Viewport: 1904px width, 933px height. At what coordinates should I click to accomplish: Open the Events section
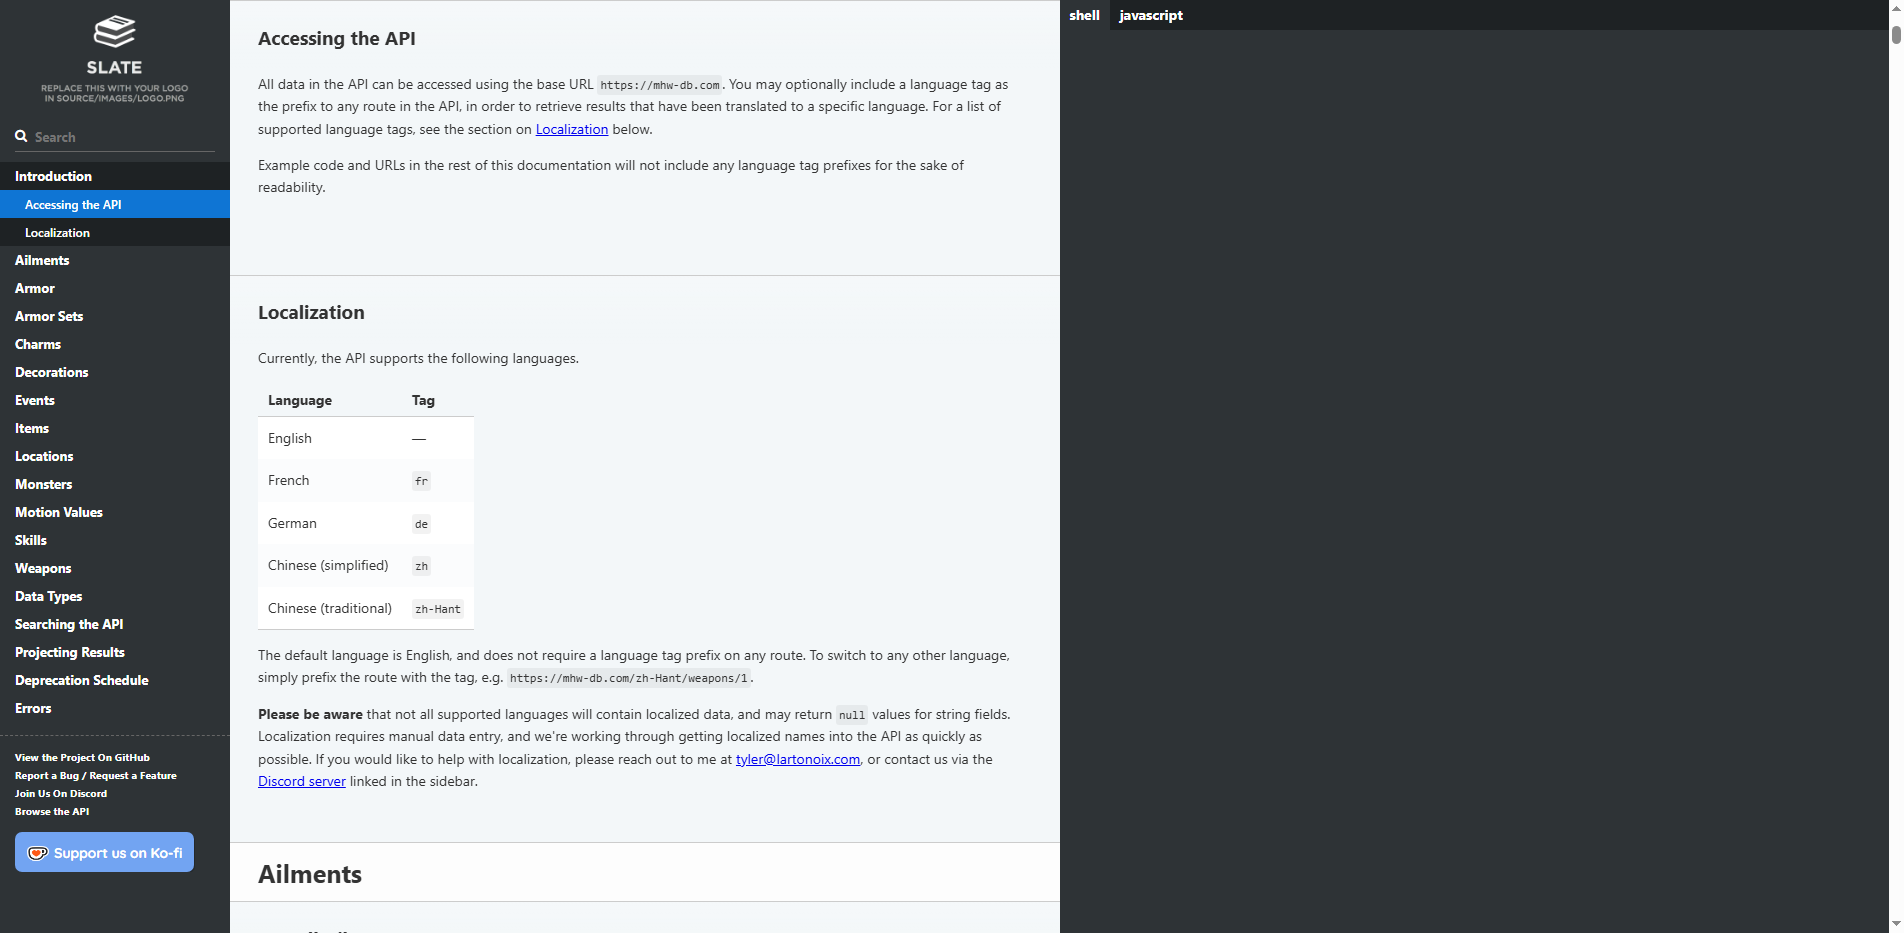(115, 400)
